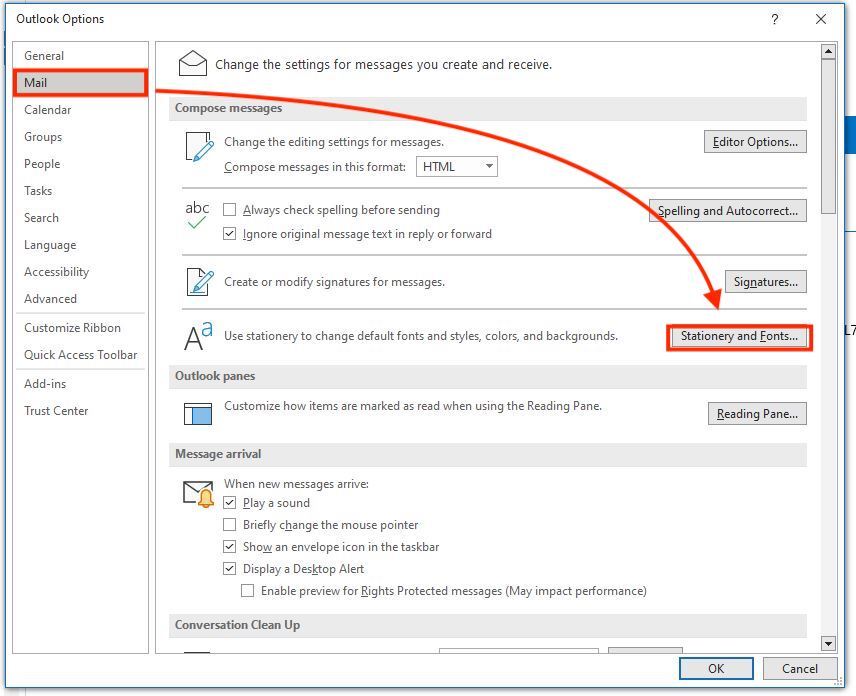This screenshot has width=856, height=696.
Task: Open Spelling and Autocorrect settings
Action: (727, 211)
